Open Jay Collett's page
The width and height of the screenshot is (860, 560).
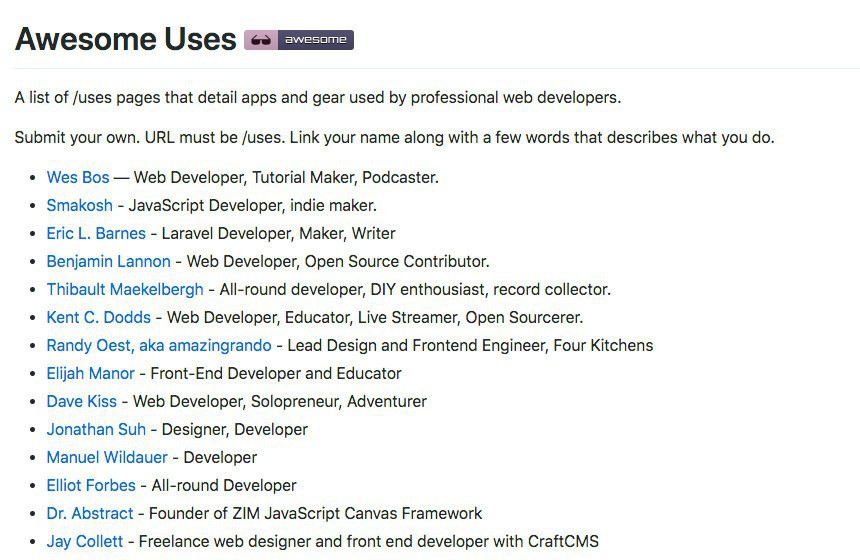point(85,541)
